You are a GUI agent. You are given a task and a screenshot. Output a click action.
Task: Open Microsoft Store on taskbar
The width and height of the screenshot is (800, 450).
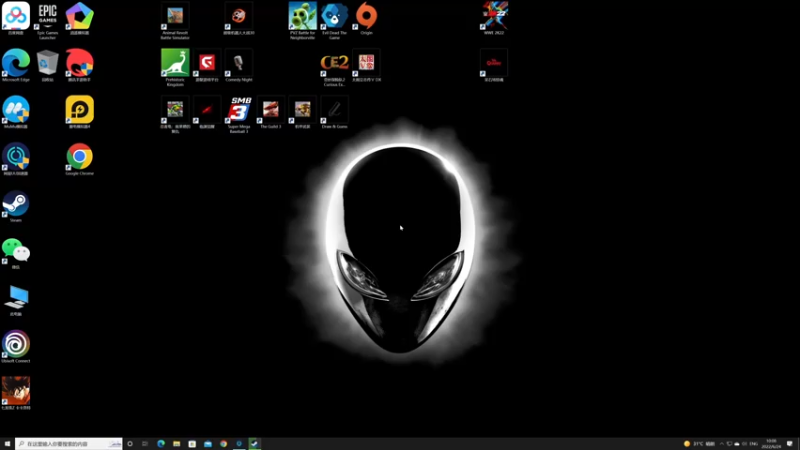(x=192, y=444)
